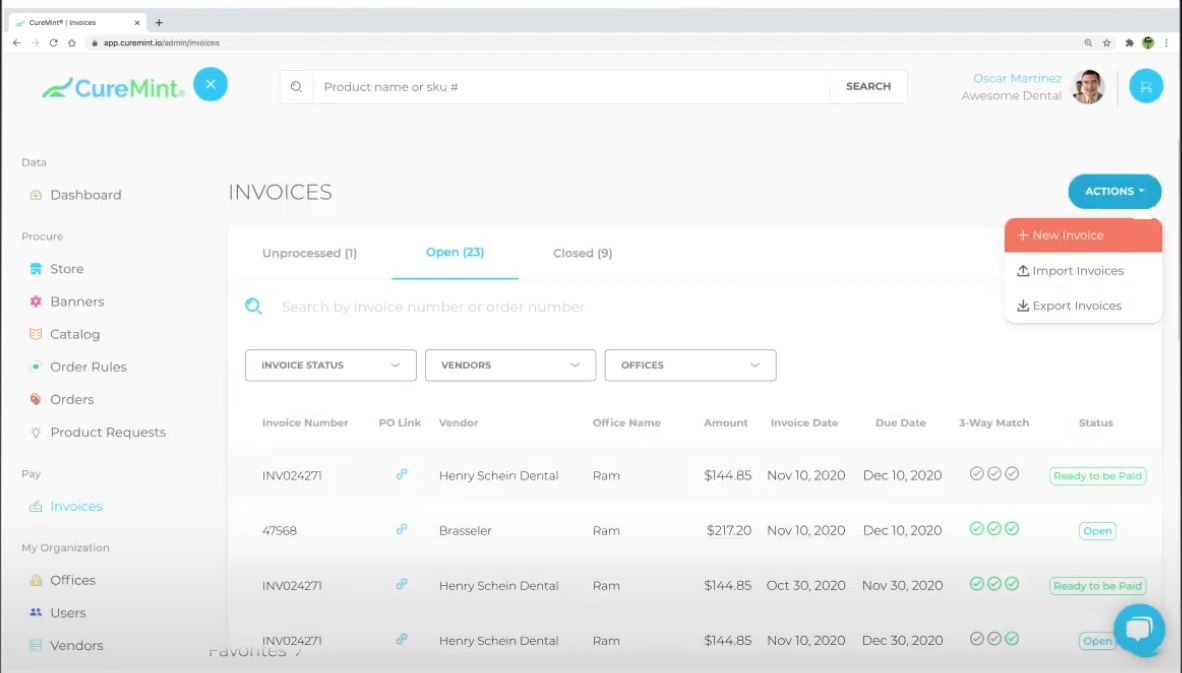Click the Dashboard icon
Viewport: 1182px width, 673px height.
(x=35, y=194)
